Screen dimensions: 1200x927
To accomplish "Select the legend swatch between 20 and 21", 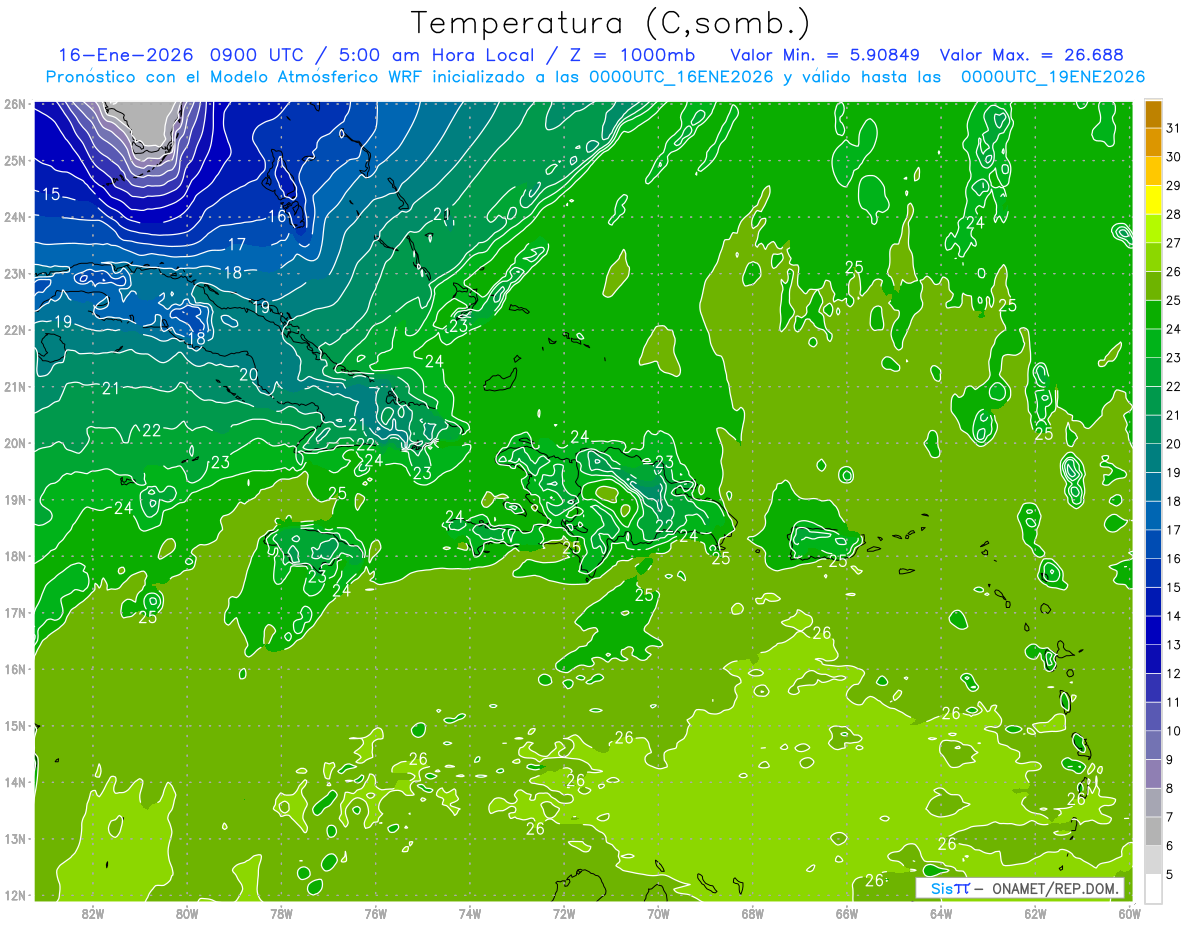I will point(1154,429).
